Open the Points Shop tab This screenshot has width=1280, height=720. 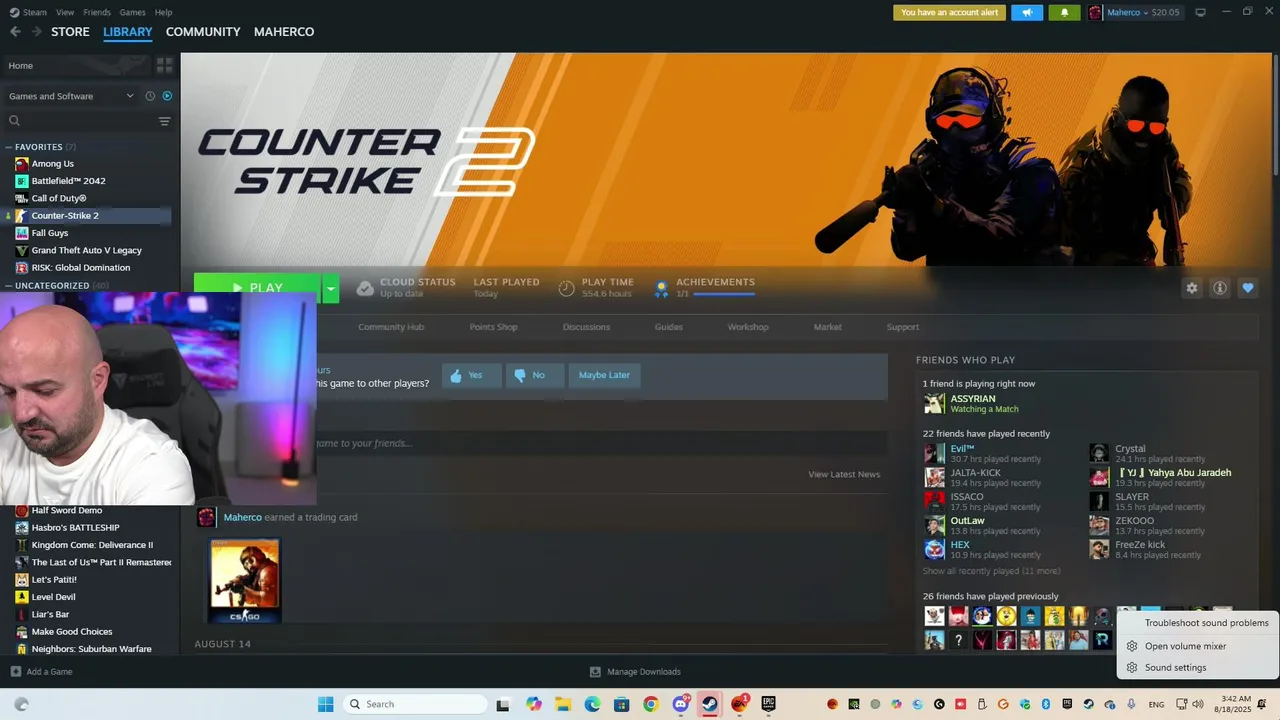pyautogui.click(x=493, y=327)
